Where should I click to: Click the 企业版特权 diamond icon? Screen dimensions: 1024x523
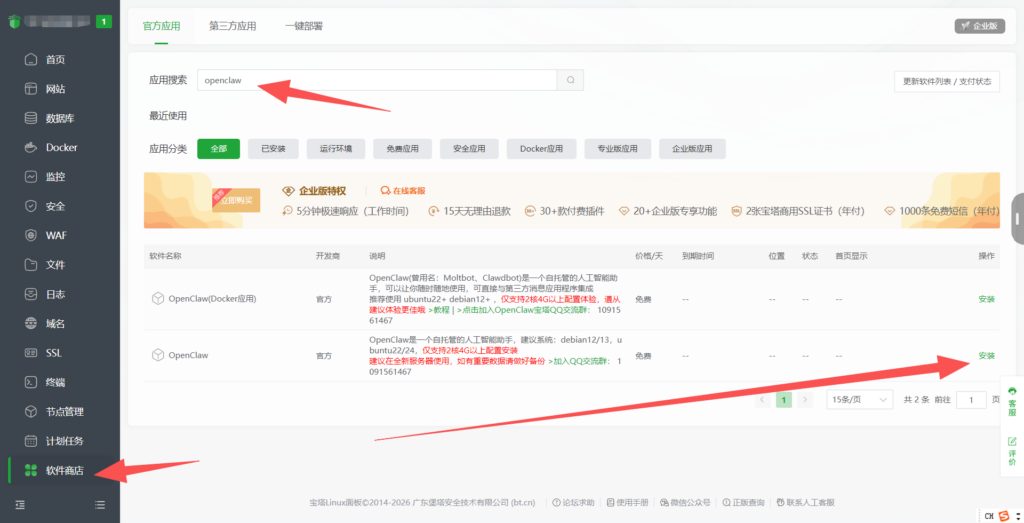288,191
